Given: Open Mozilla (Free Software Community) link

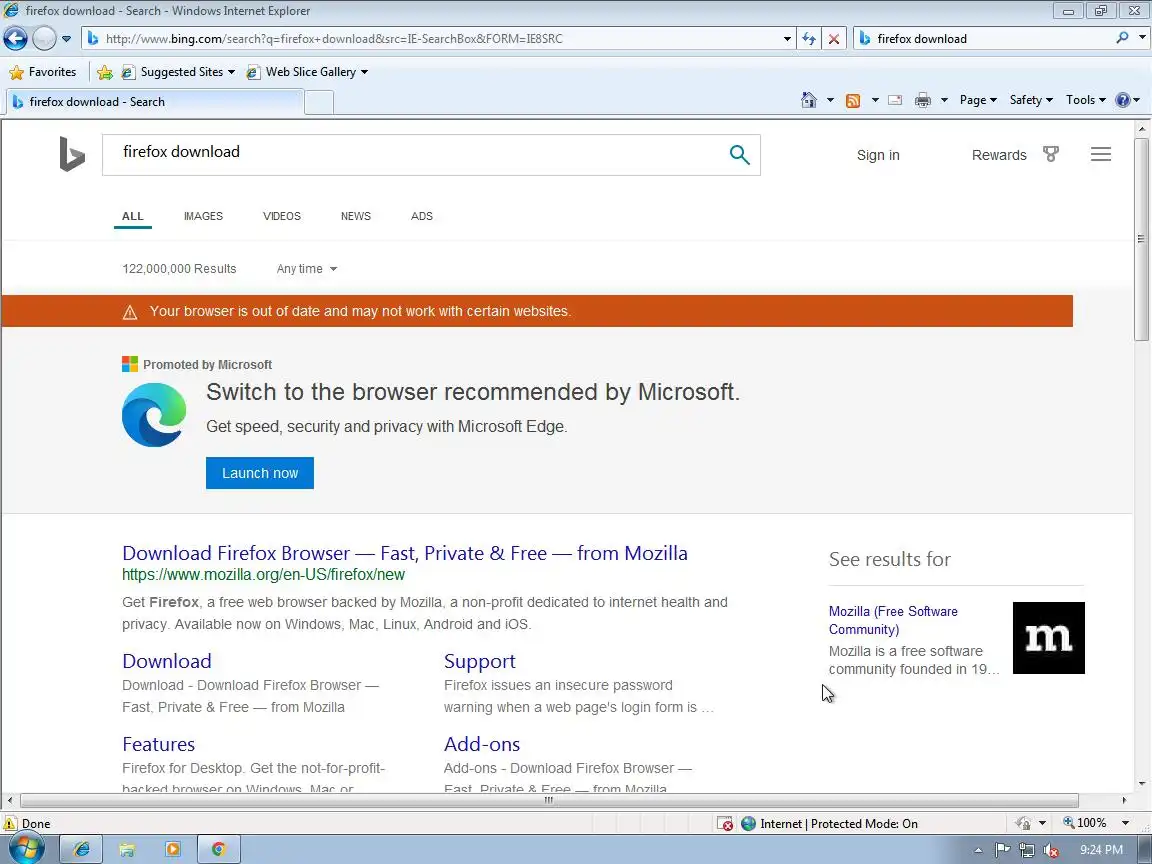Looking at the screenshot, I should (x=893, y=620).
